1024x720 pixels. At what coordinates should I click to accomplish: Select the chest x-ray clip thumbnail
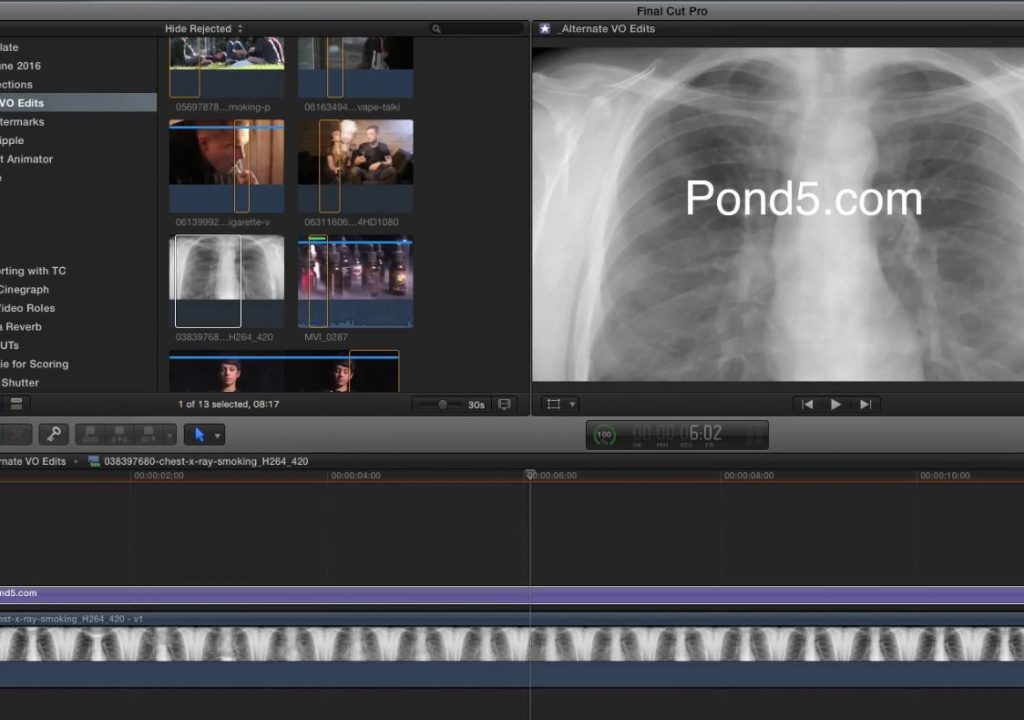[227, 281]
